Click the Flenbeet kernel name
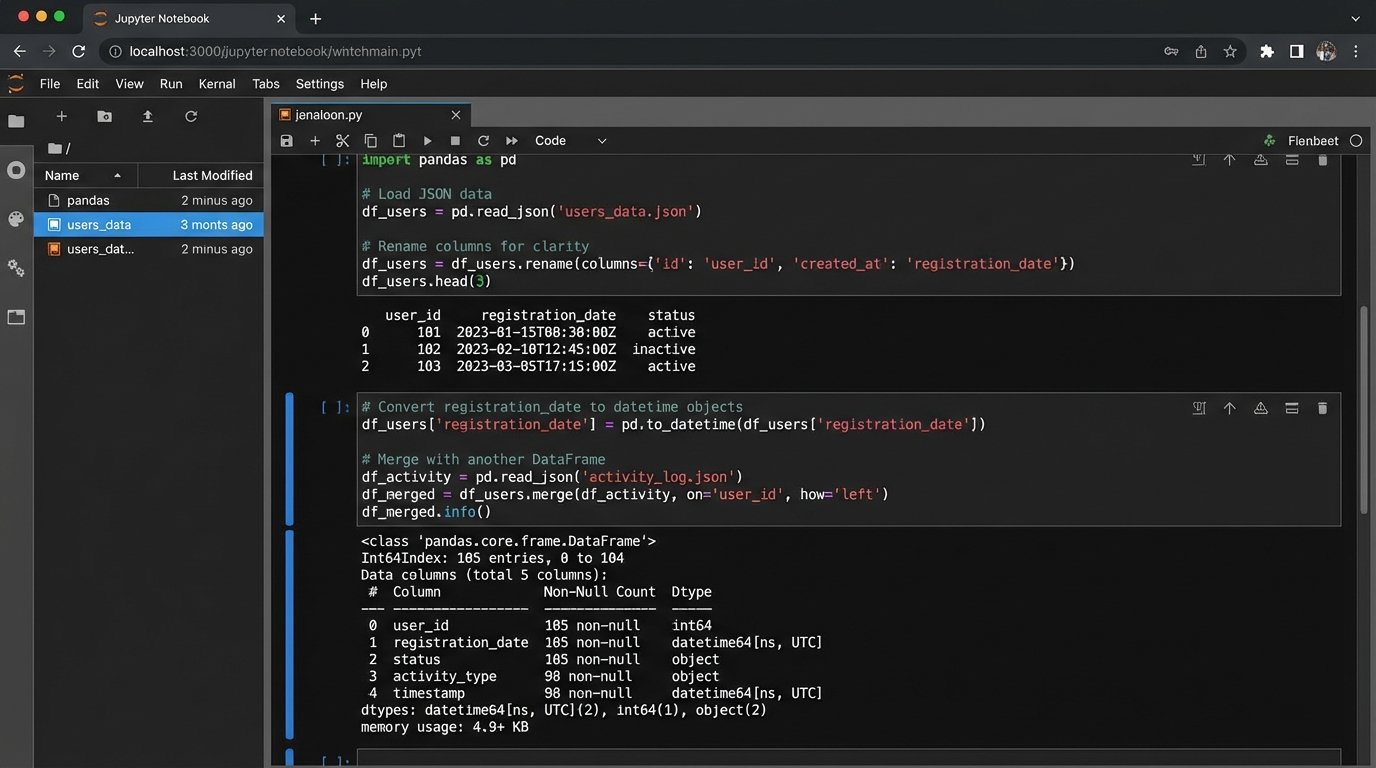This screenshot has width=1376, height=768. [1313, 141]
